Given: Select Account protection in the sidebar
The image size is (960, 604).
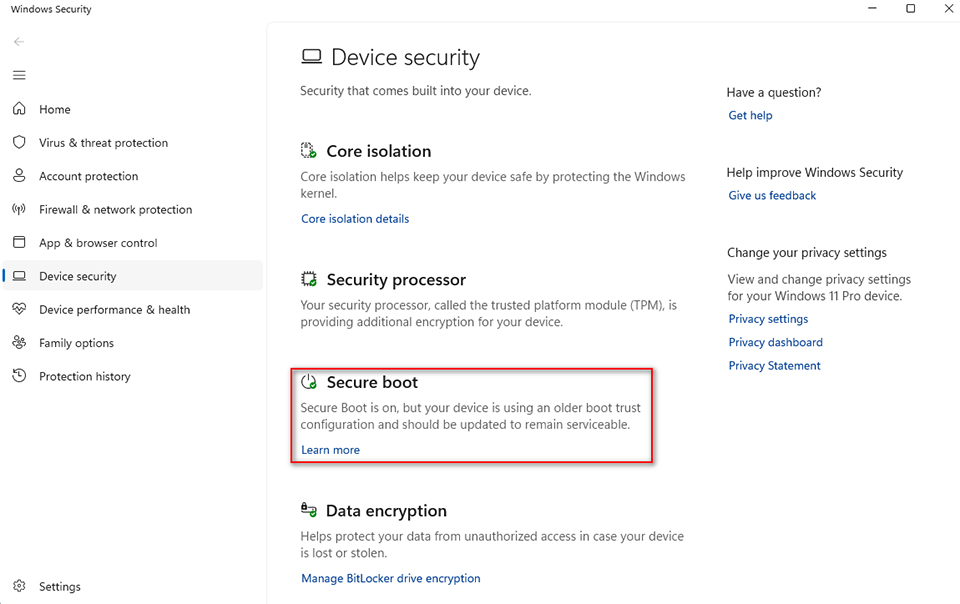Looking at the screenshot, I should click(133, 176).
